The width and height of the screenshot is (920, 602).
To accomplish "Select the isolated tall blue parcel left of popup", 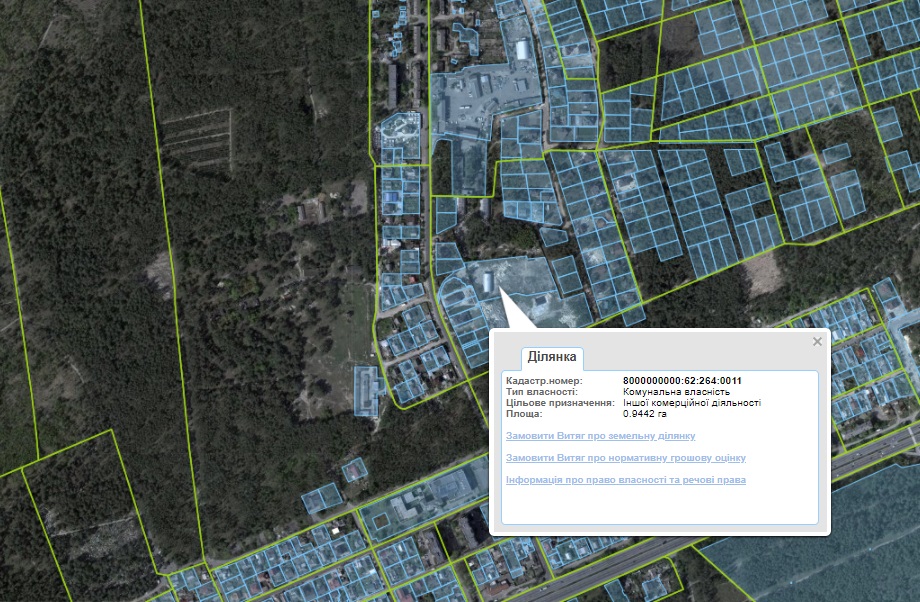I will click(365, 389).
